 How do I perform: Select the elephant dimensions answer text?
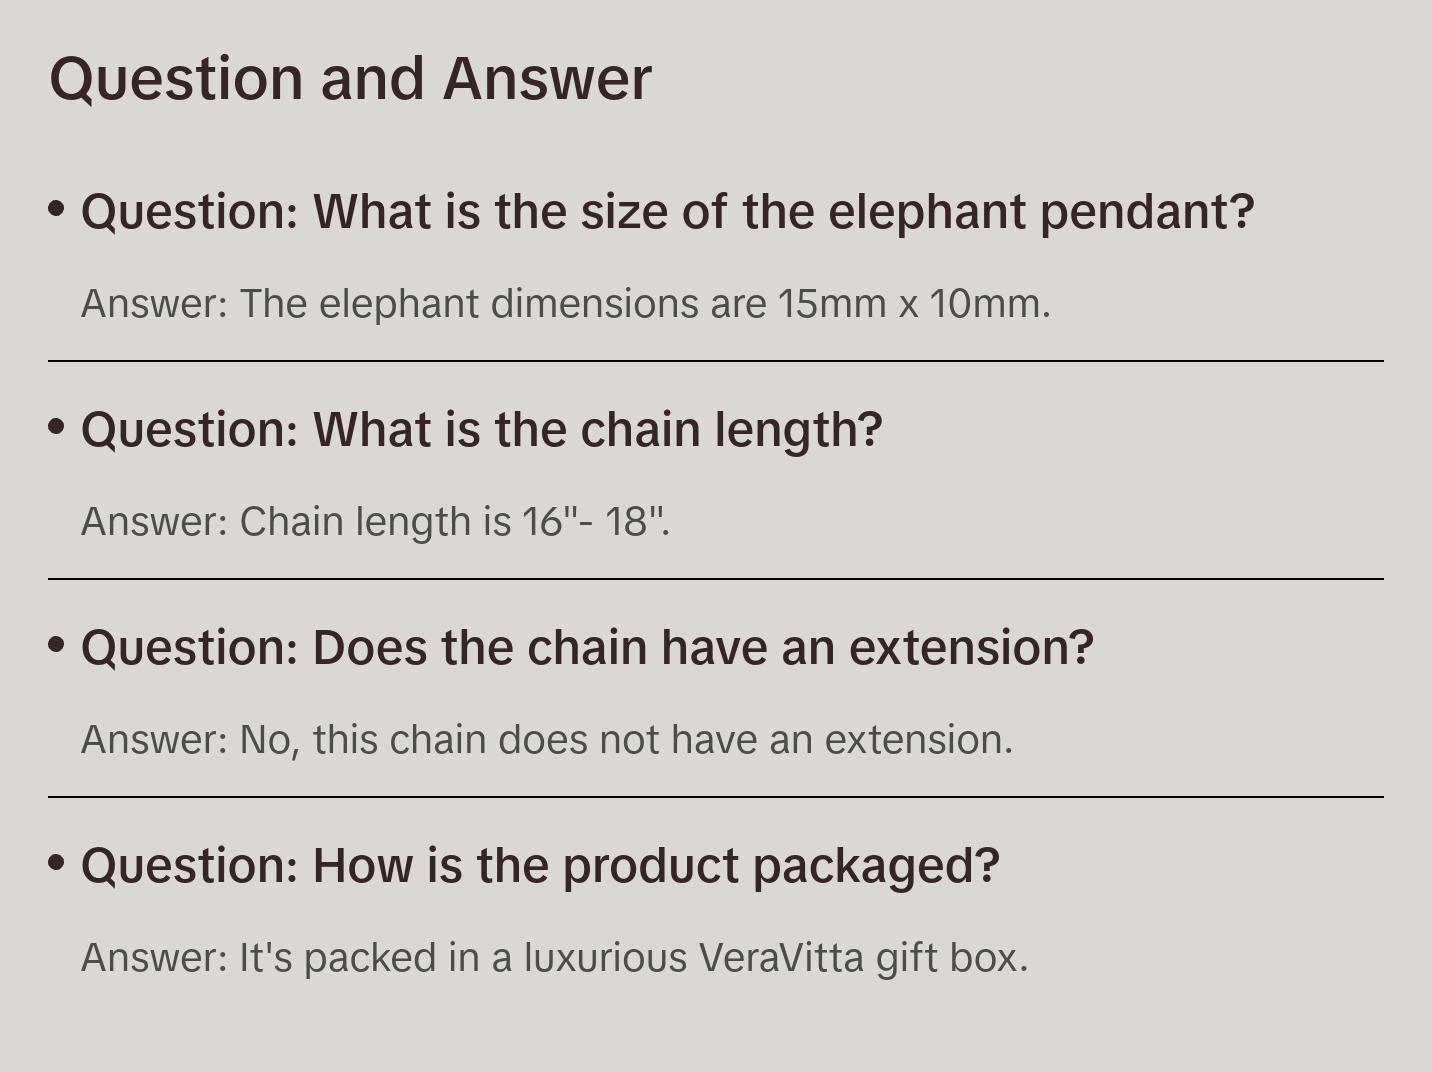565,304
